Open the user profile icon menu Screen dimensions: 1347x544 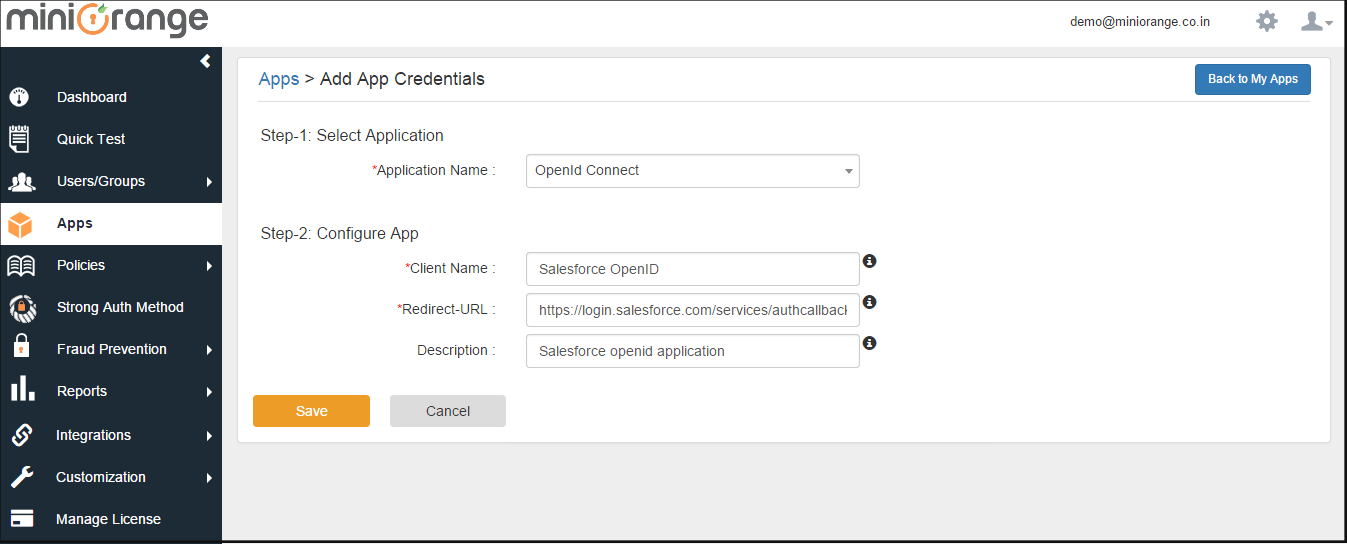(1316, 21)
